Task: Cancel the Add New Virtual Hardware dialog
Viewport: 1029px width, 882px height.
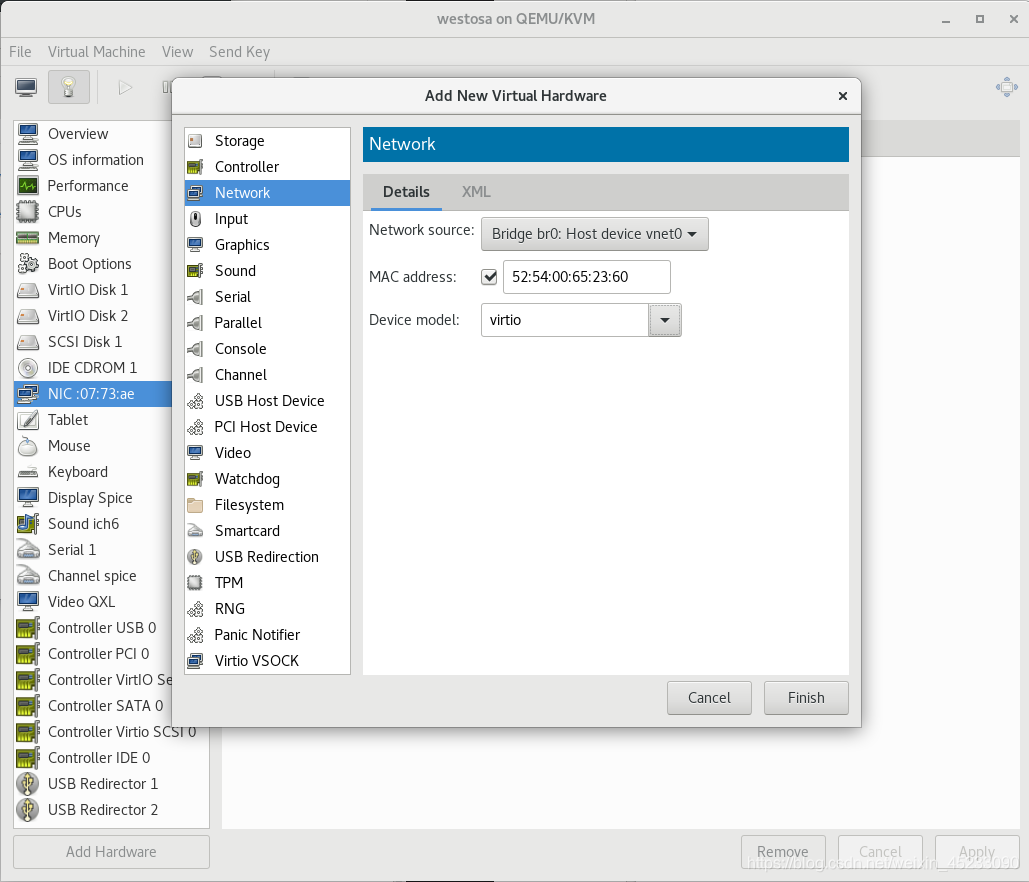Action: [709, 698]
